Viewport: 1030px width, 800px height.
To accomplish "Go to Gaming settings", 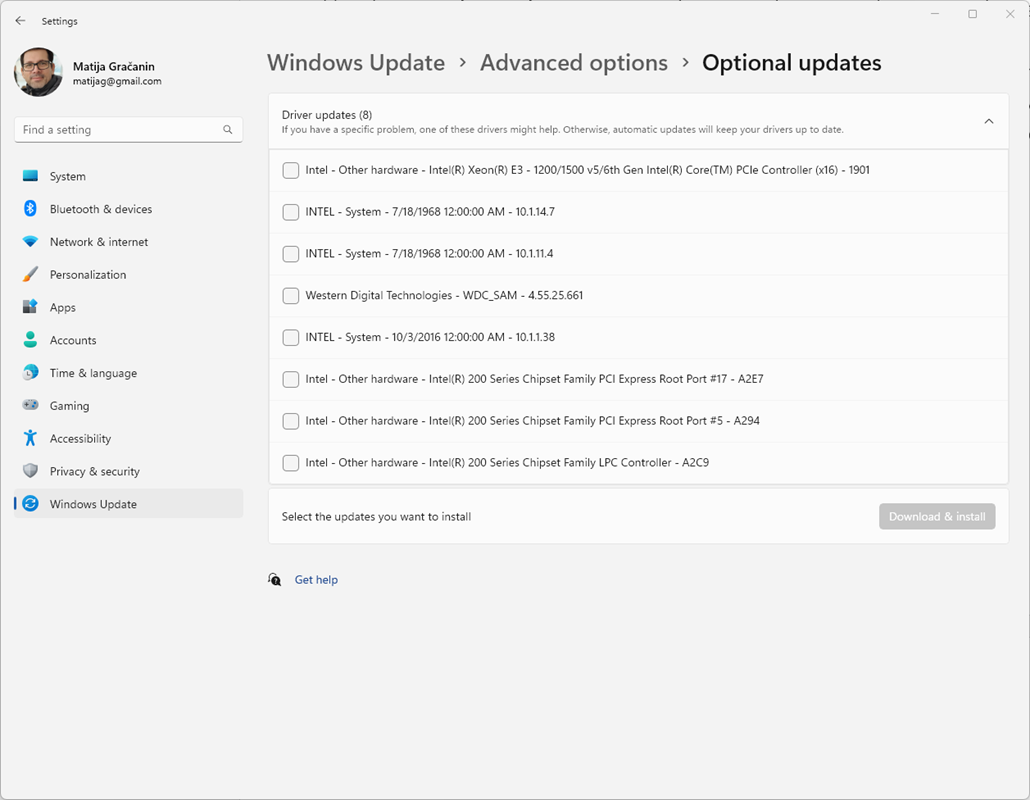I will (128, 406).
